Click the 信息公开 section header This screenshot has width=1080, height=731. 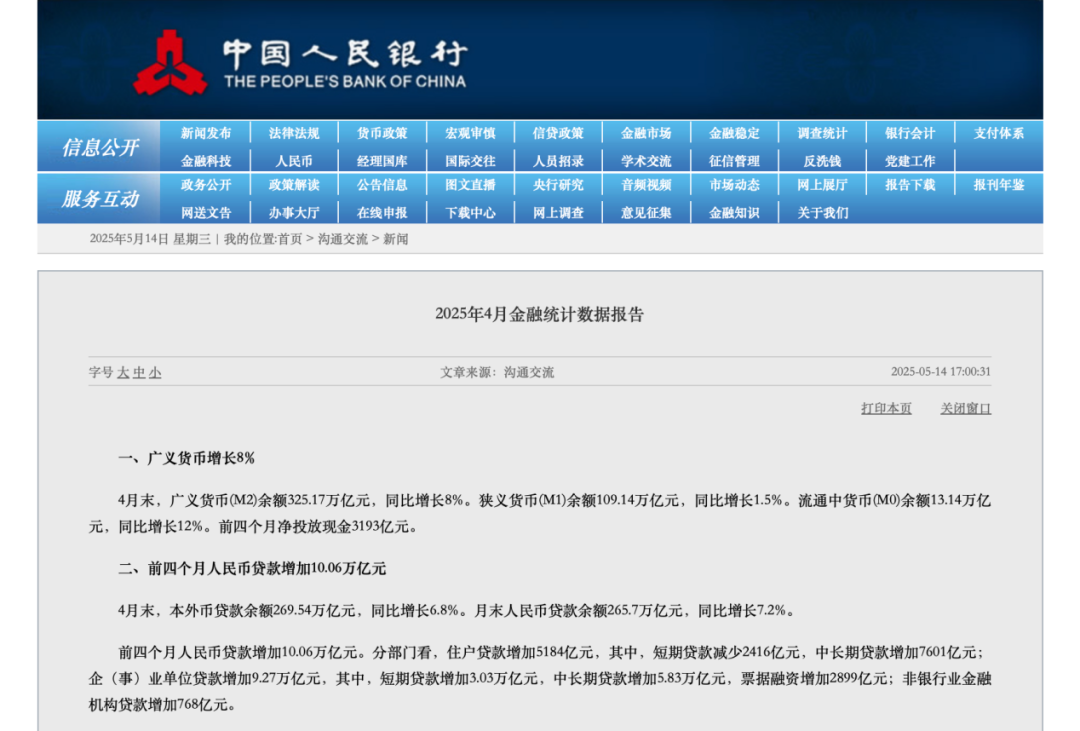[99, 147]
